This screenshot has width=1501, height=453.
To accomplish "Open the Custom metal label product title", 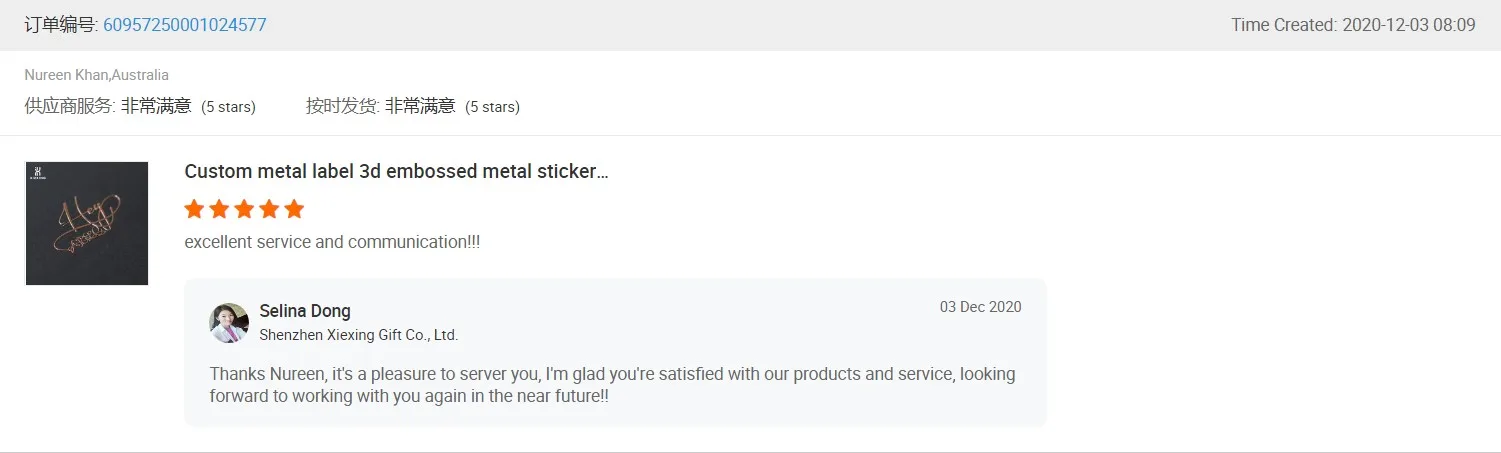I will coord(396,171).
